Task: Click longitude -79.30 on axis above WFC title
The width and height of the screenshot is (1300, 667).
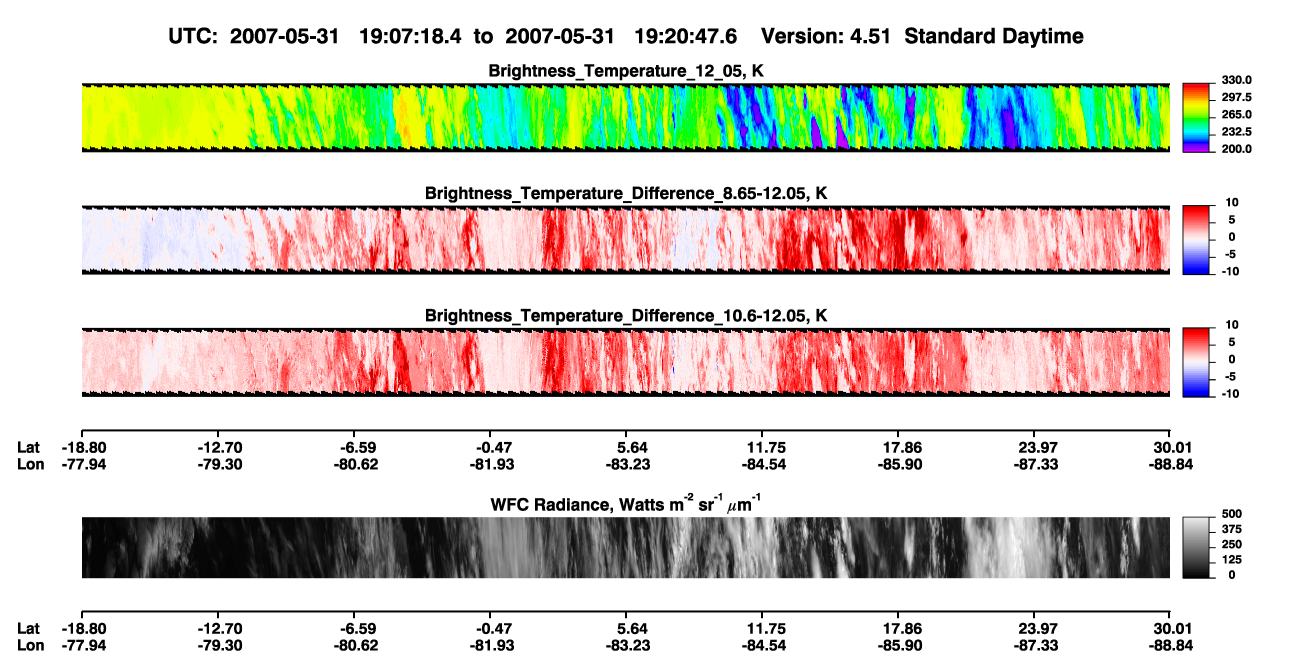Action: [x=218, y=464]
